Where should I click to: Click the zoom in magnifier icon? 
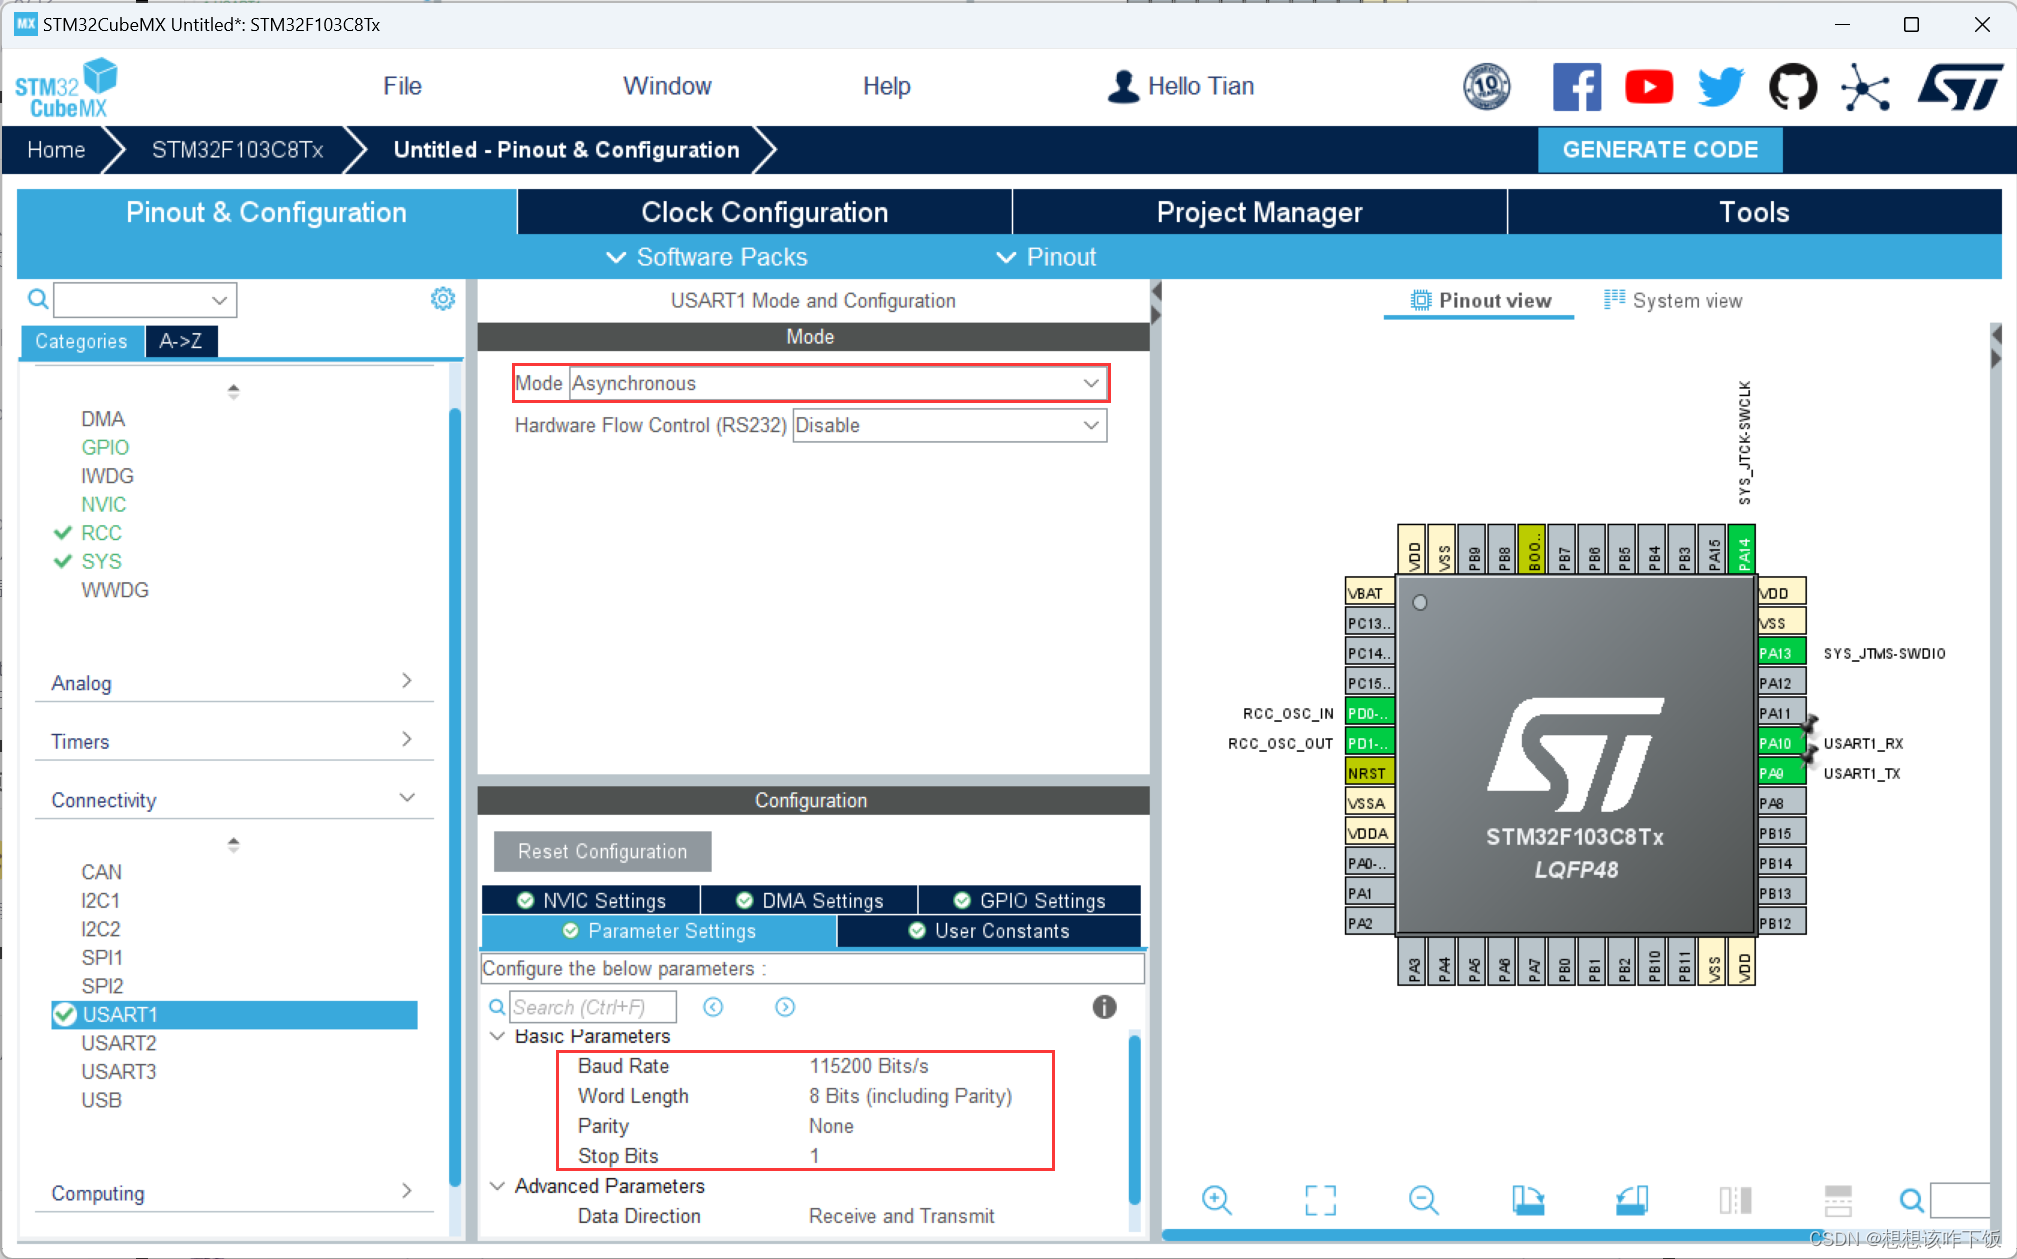pos(1216,1199)
